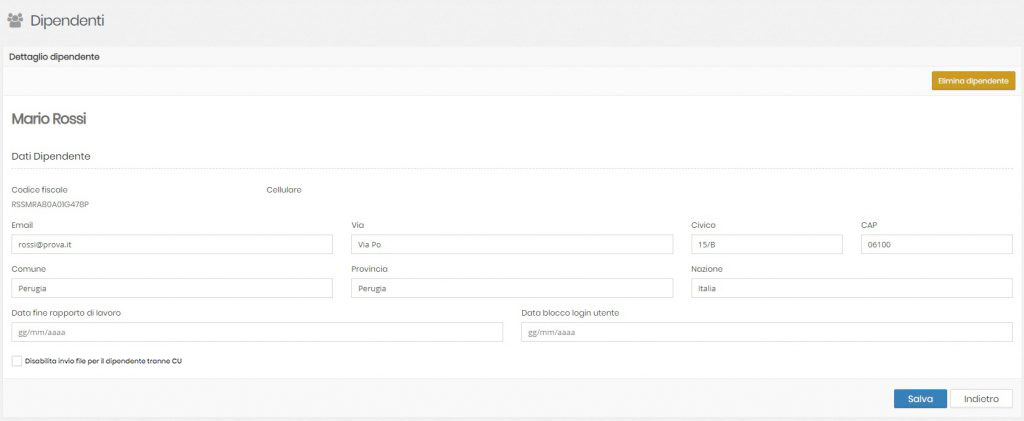Image resolution: width=1024 pixels, height=421 pixels.
Task: Click the Via input containing Via Po
Action: [x=512, y=245]
